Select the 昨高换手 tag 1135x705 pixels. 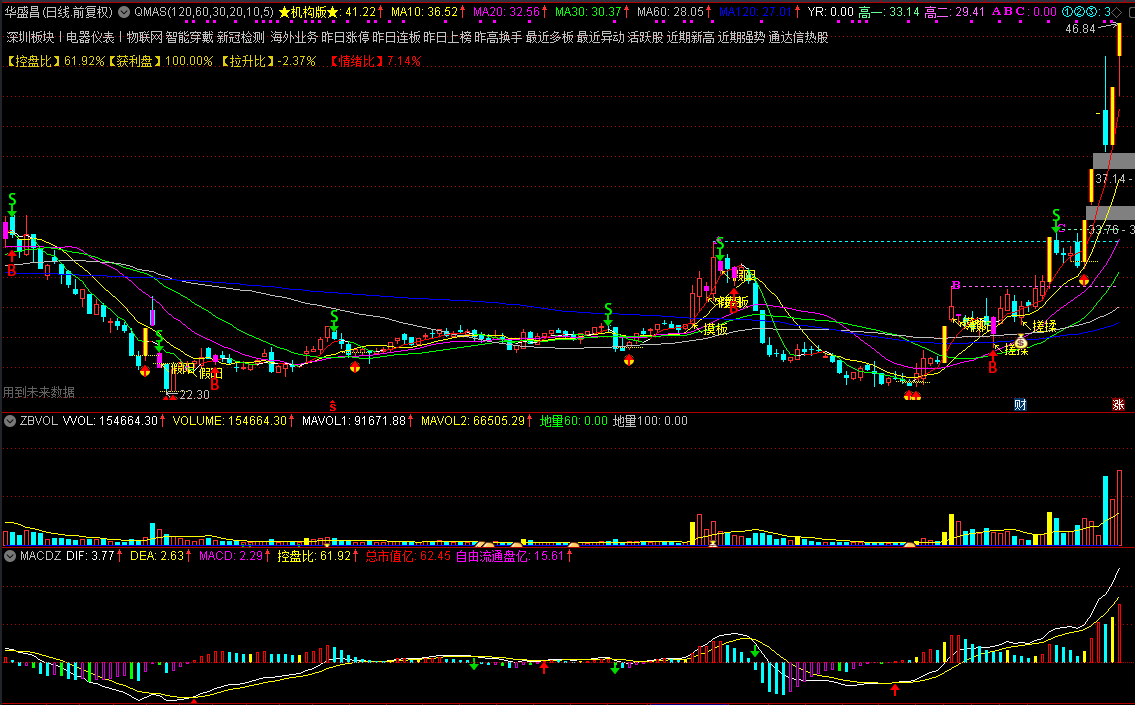[498, 37]
